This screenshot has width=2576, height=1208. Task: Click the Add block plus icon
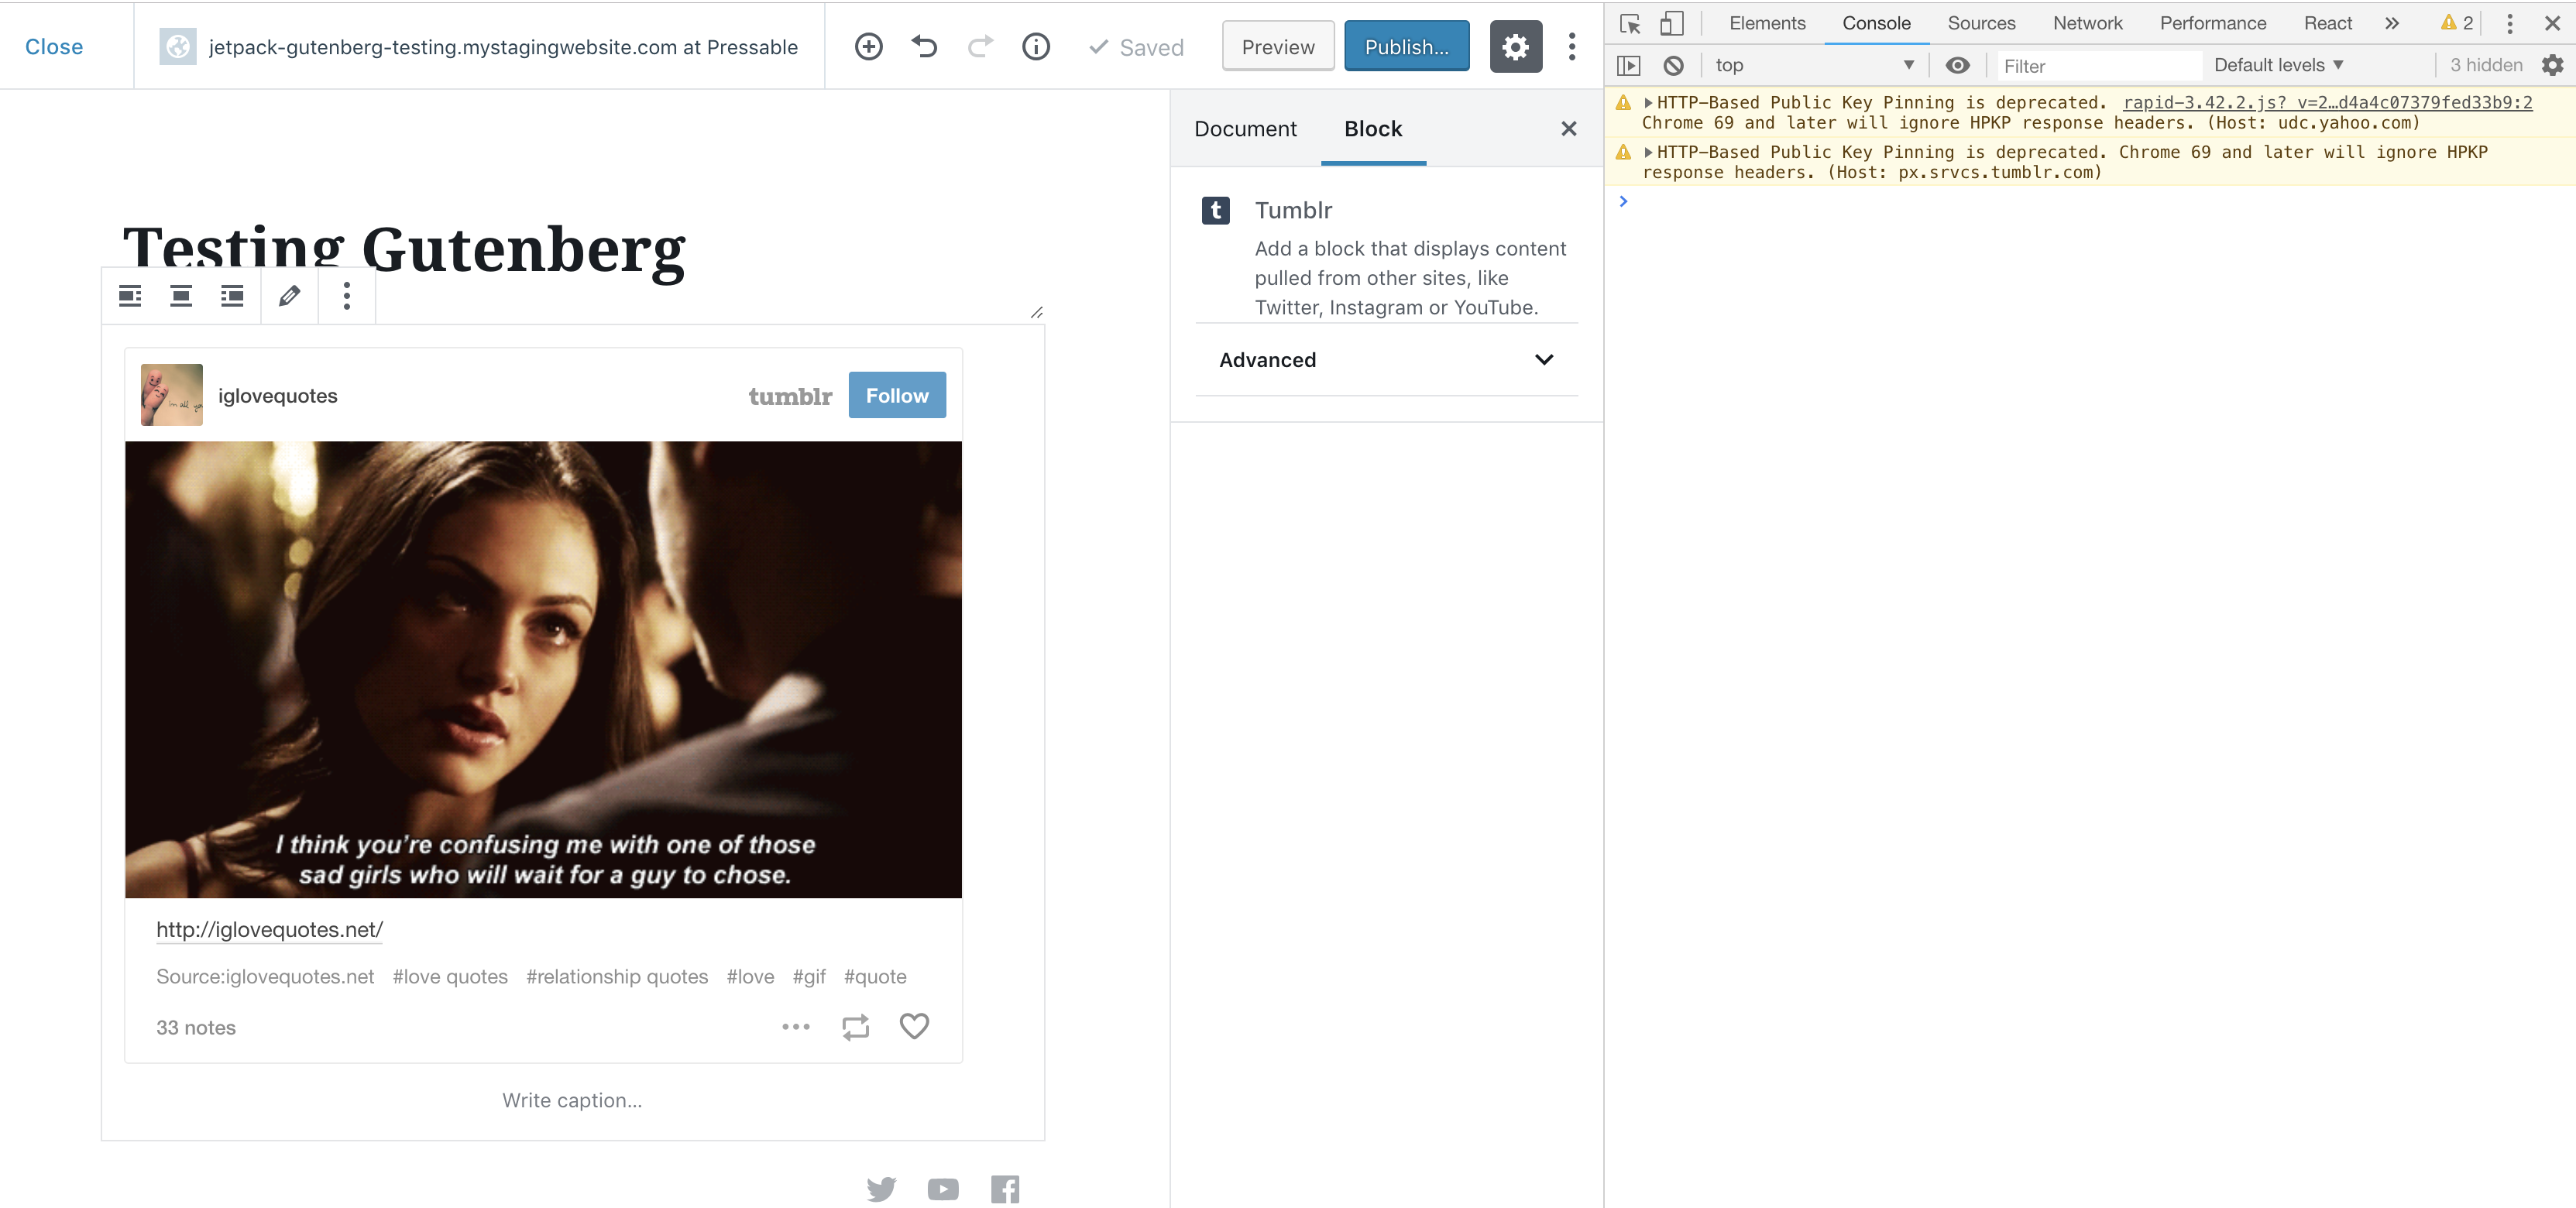pyautogui.click(x=868, y=47)
